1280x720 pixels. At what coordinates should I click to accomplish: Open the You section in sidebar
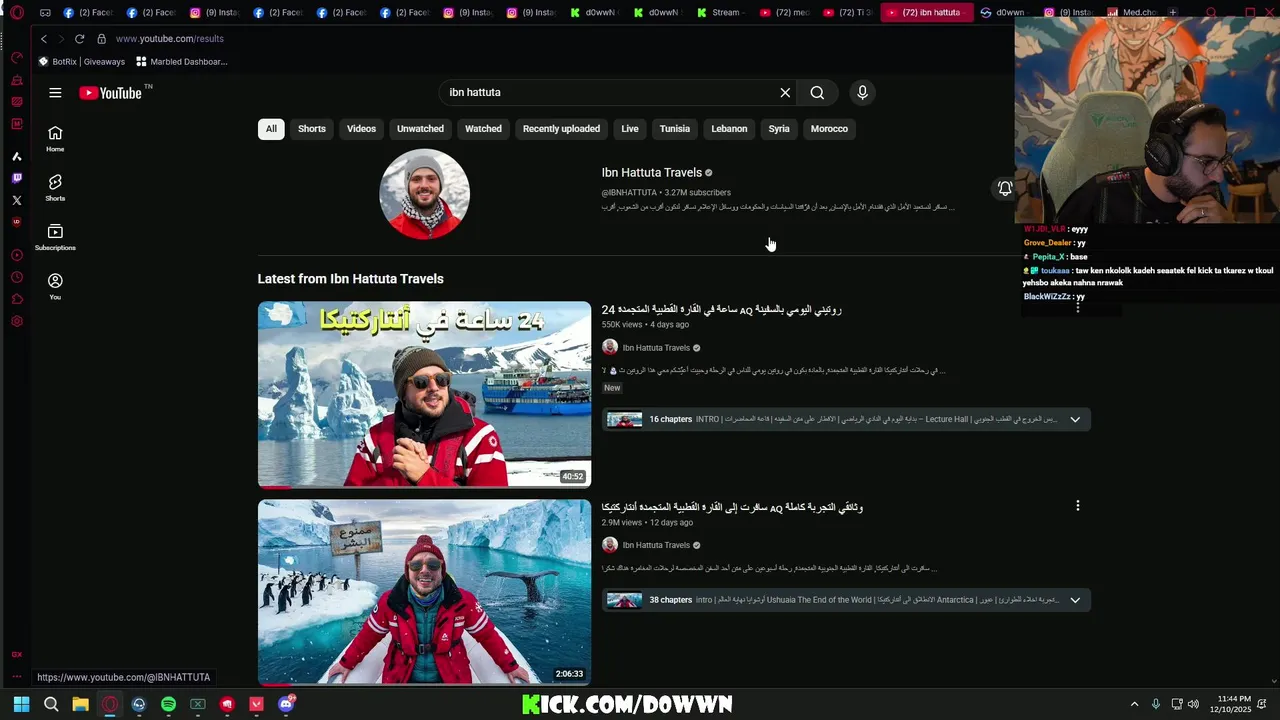click(x=55, y=287)
